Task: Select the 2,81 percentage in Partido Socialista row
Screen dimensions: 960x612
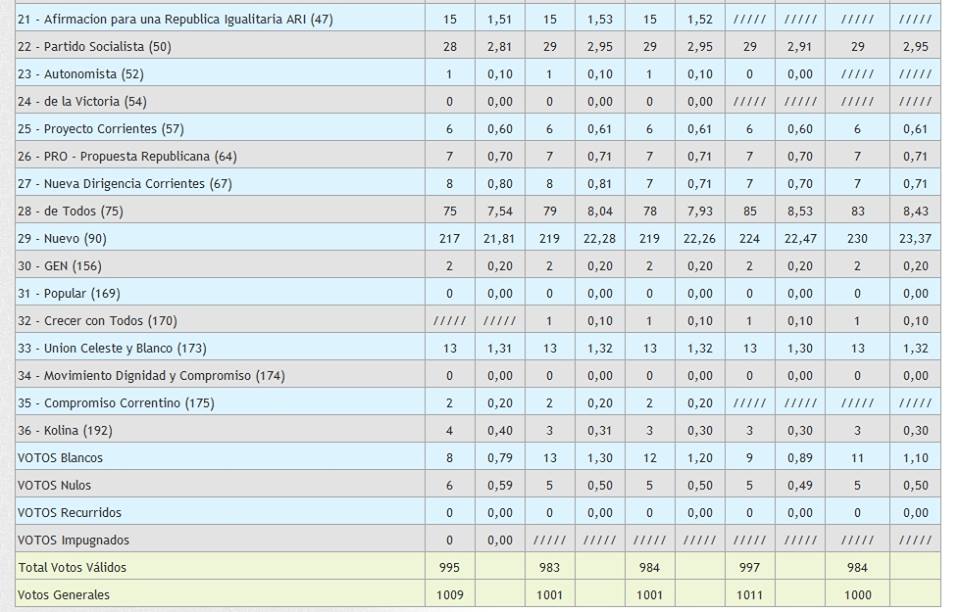Action: pyautogui.click(x=500, y=47)
